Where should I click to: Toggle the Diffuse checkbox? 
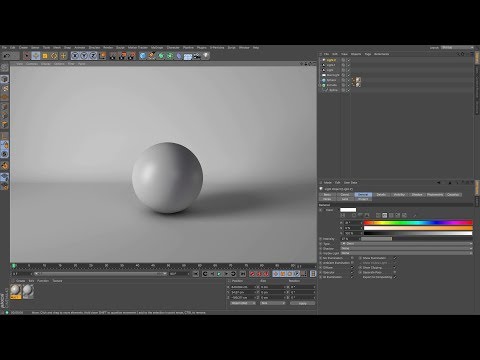352,267
